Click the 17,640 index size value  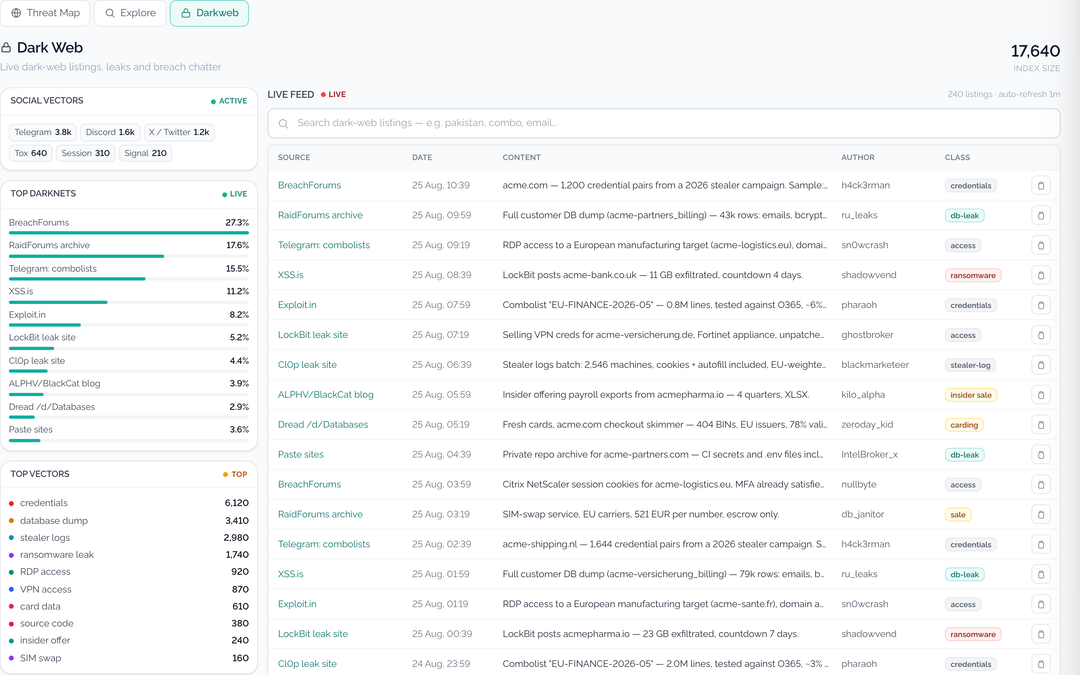pyautogui.click(x=1035, y=51)
